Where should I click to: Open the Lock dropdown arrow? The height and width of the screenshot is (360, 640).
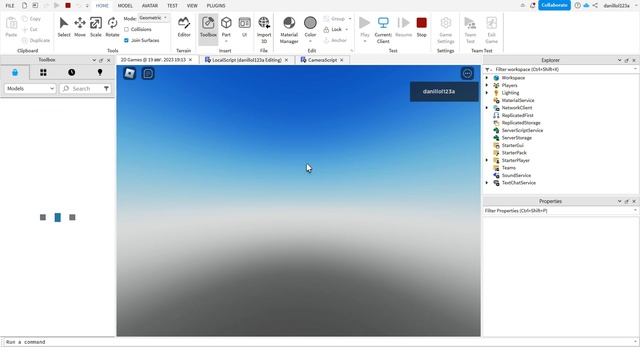point(347,29)
